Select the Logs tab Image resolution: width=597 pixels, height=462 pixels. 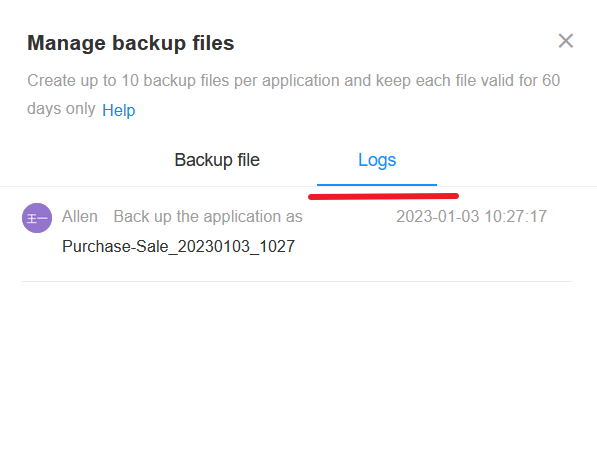[x=377, y=160]
